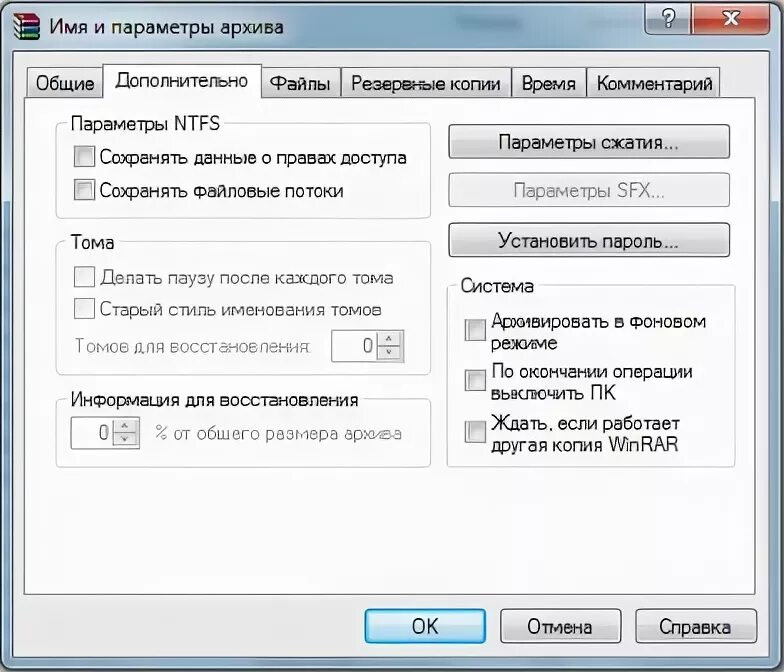This screenshot has width=784, height=672.
Task: Open help via Справка button
Action: click(696, 626)
